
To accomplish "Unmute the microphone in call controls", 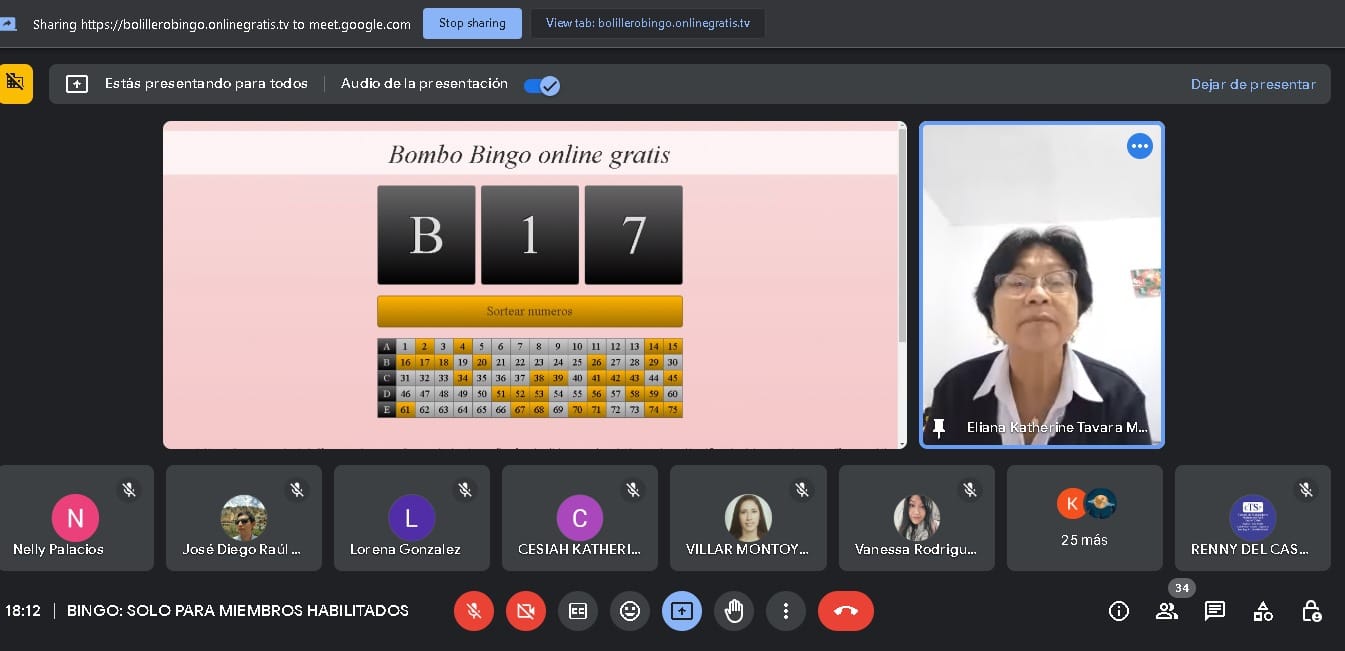I will [474, 611].
